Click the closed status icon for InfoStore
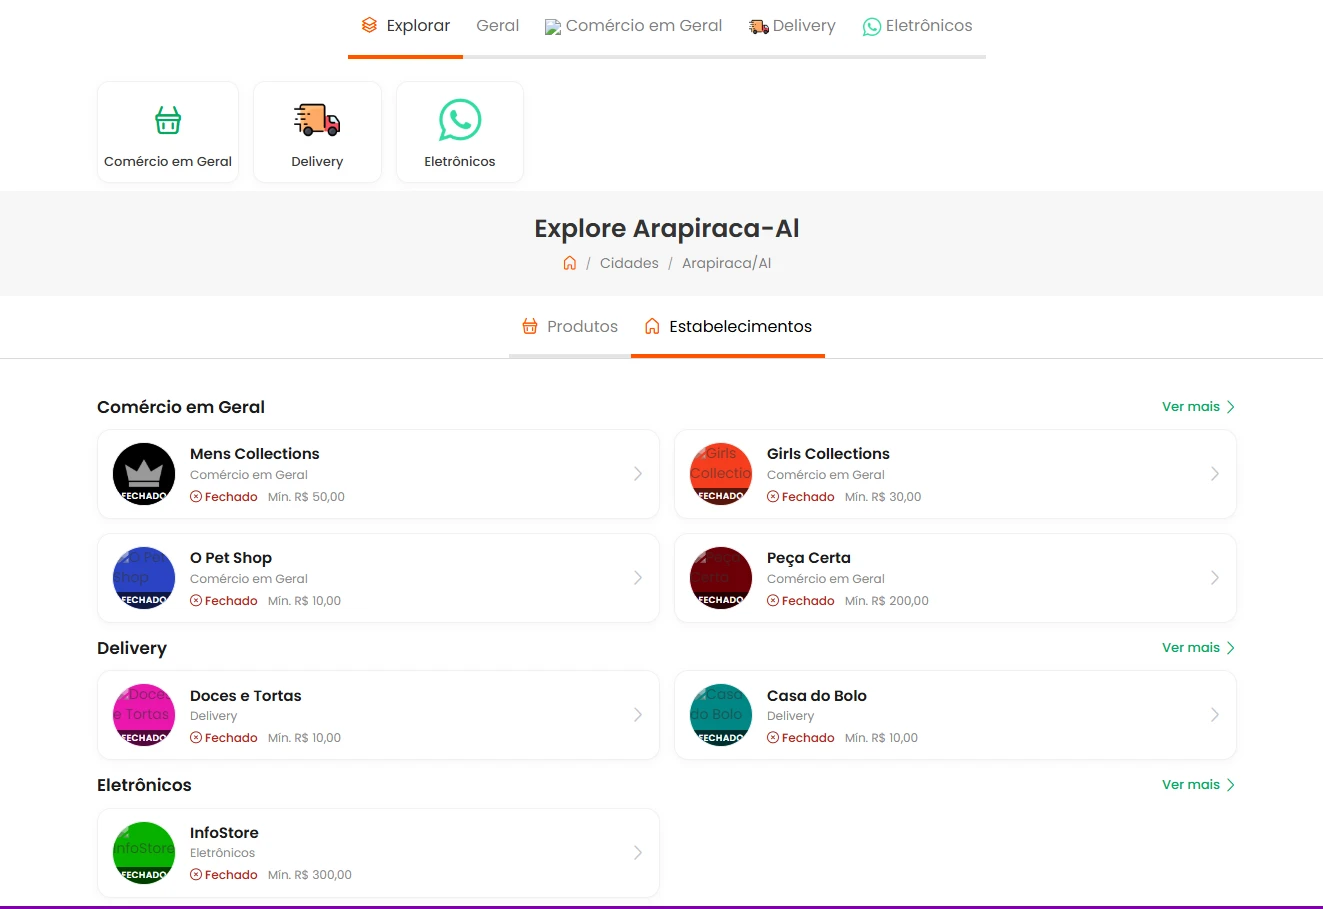Screen dimensions: 1323x909 [x=196, y=875]
